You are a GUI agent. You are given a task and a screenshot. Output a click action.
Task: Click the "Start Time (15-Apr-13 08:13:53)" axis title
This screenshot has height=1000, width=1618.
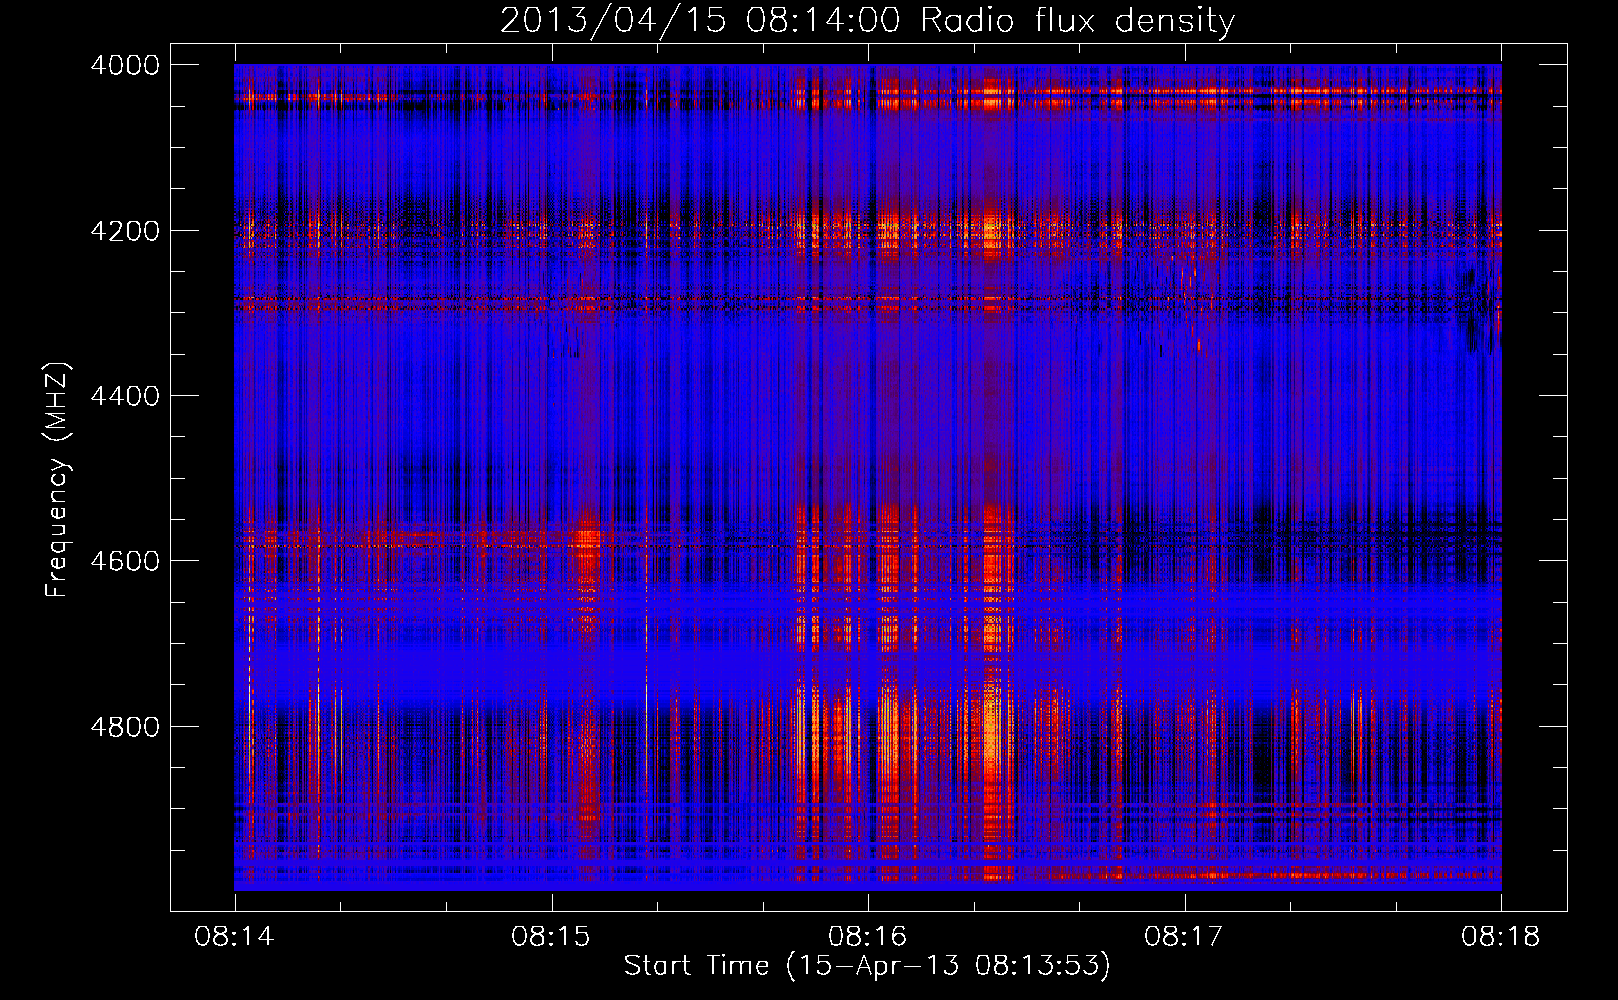tap(867, 966)
